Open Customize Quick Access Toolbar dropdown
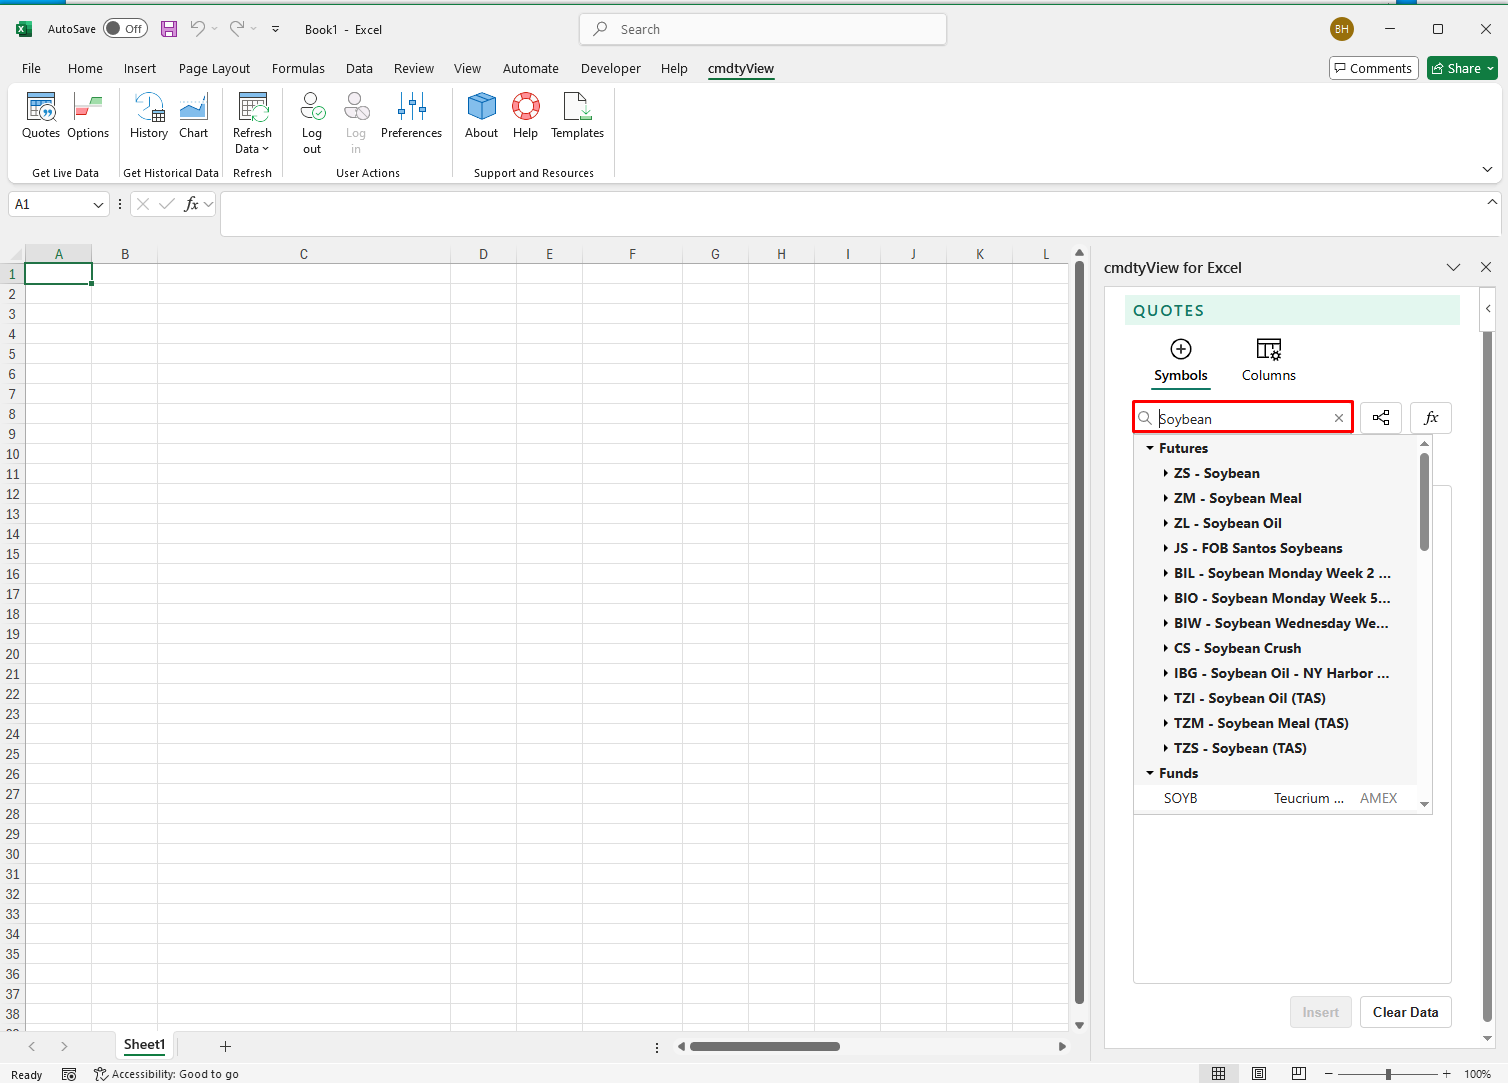Viewport: 1508px width, 1083px height. click(276, 29)
